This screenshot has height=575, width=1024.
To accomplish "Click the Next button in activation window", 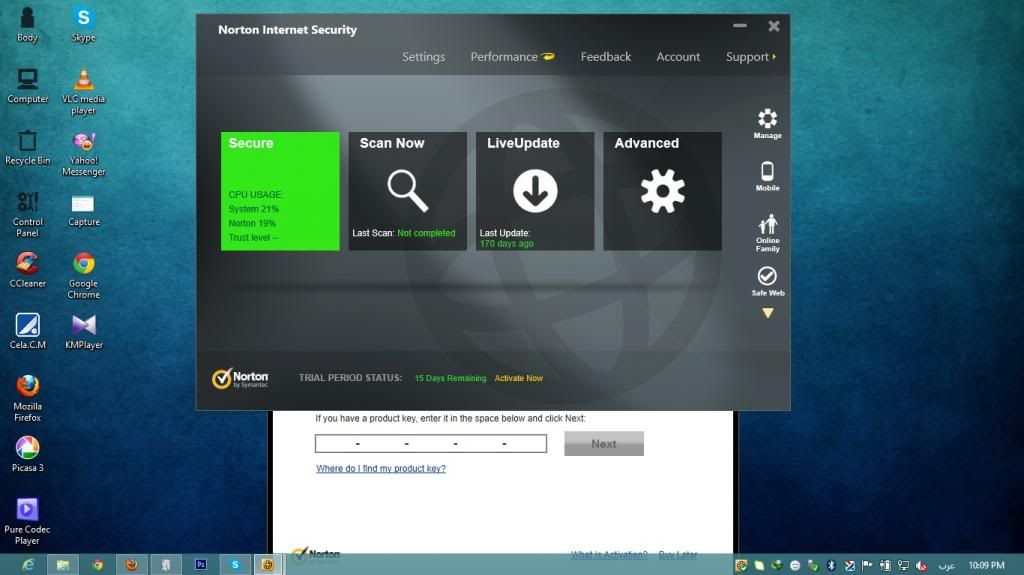I will 604,444.
